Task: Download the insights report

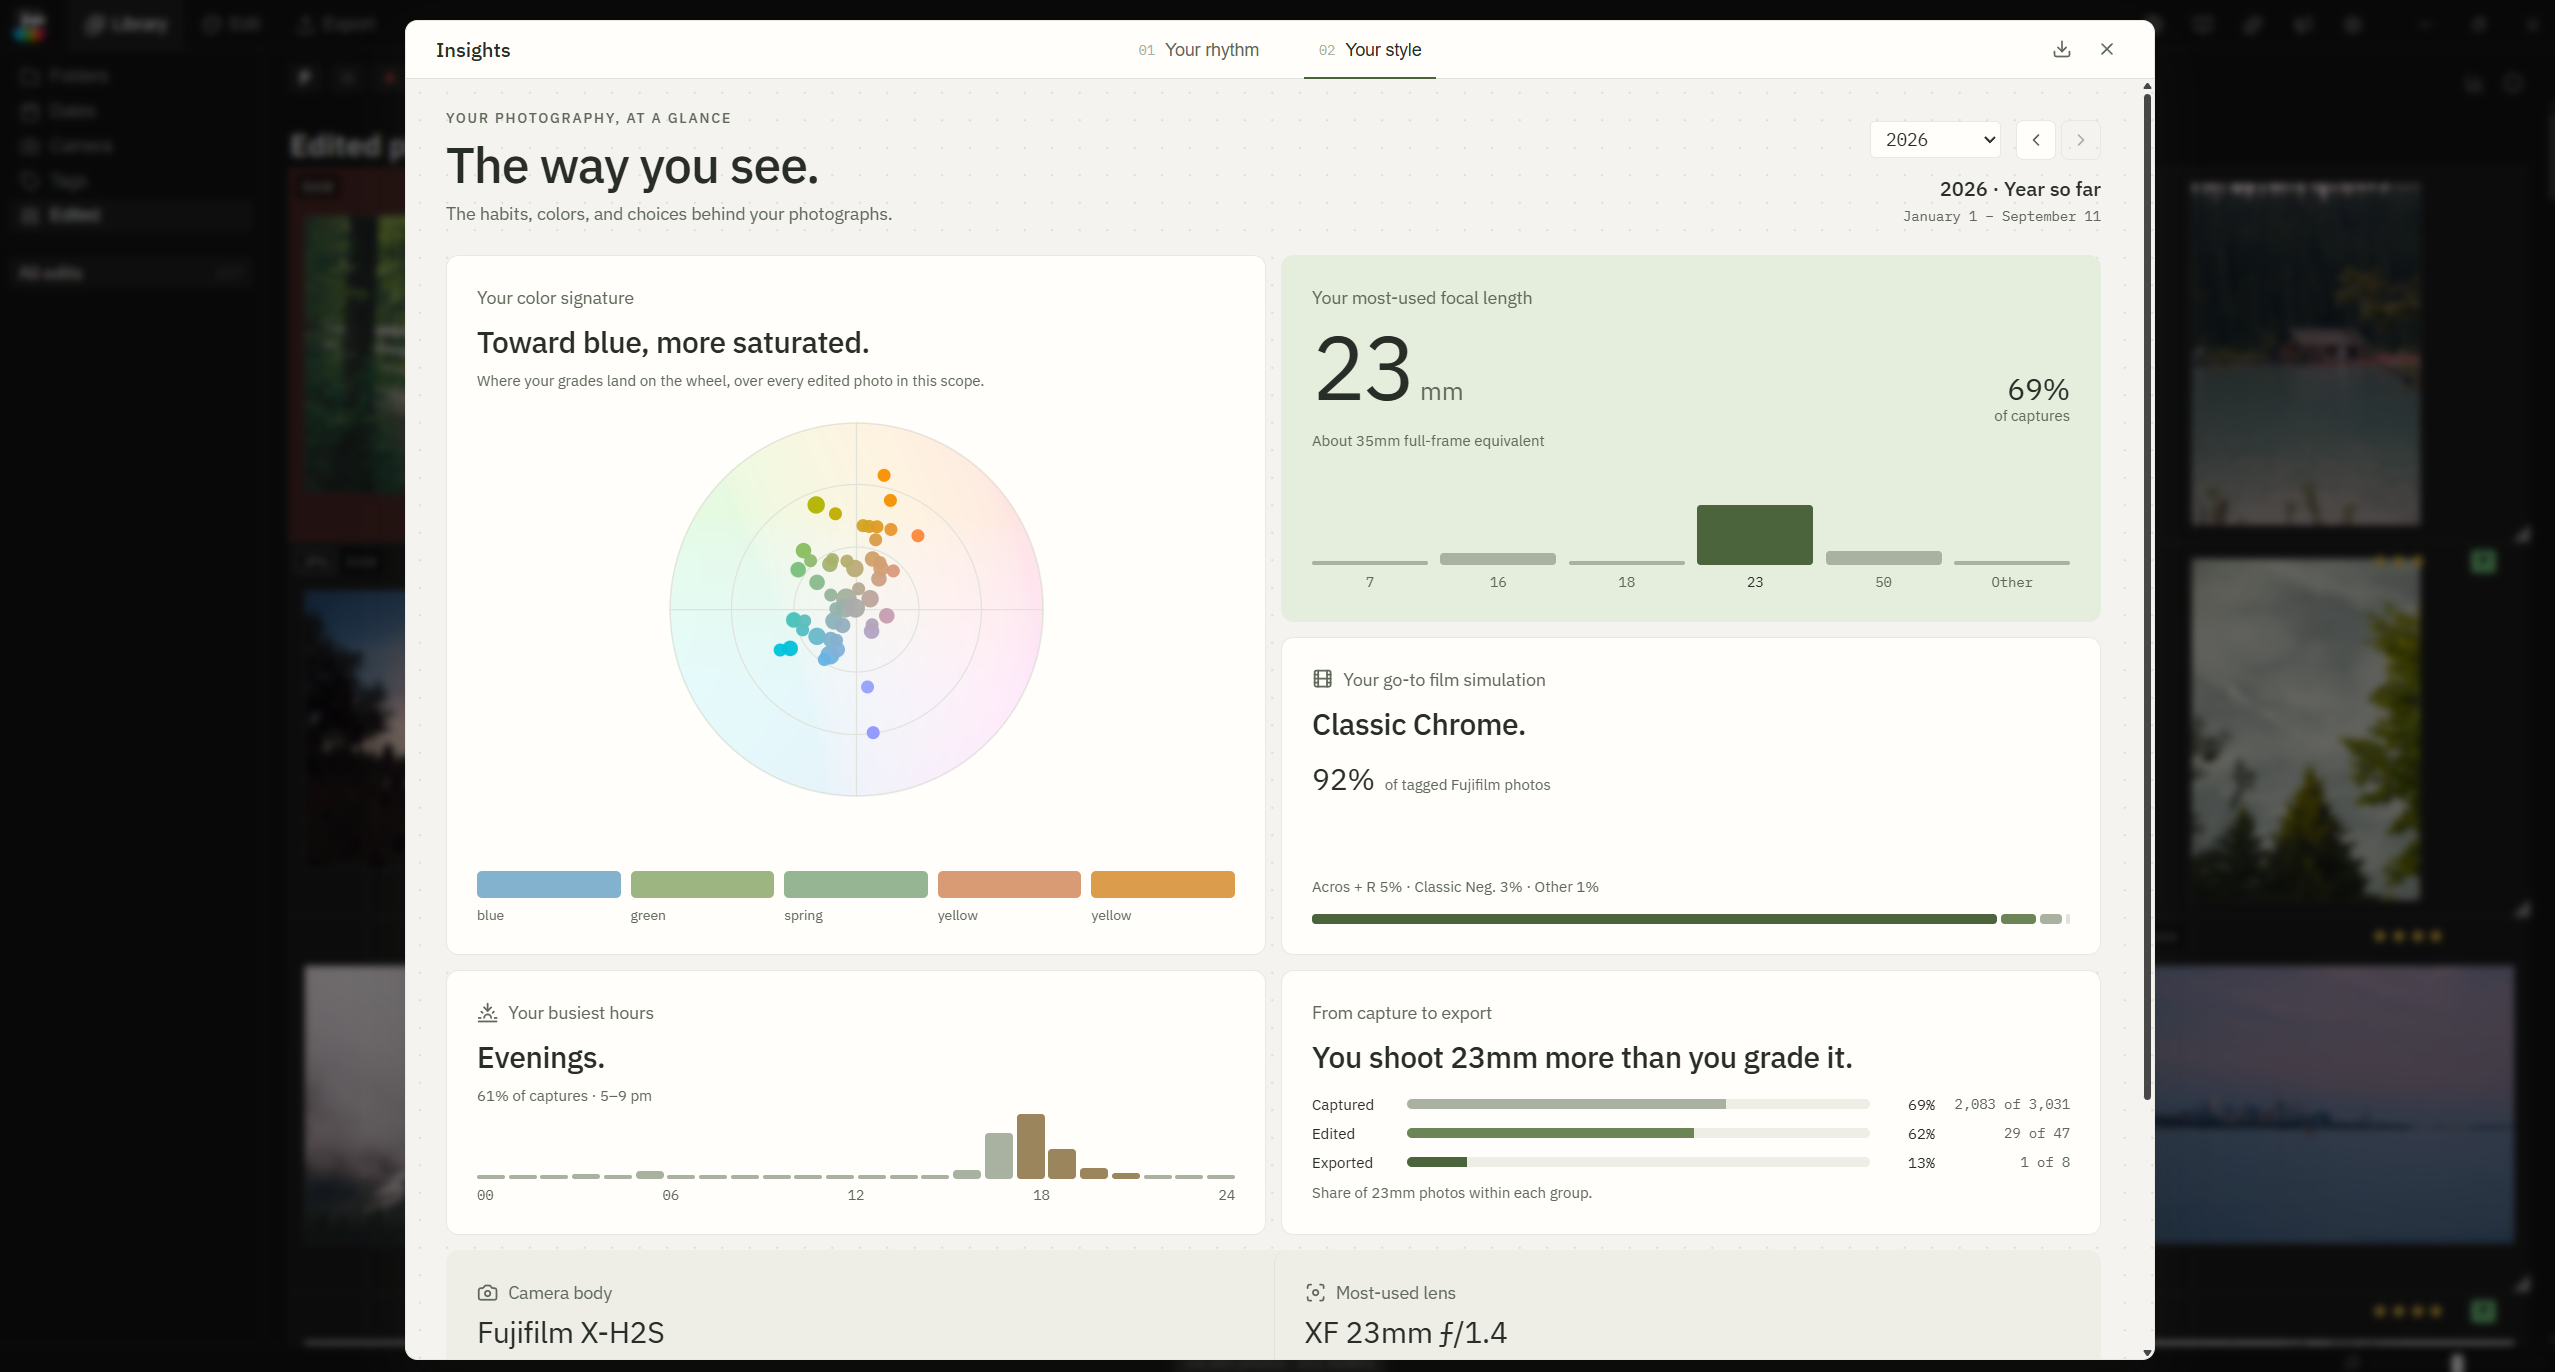Action: 2061,49
